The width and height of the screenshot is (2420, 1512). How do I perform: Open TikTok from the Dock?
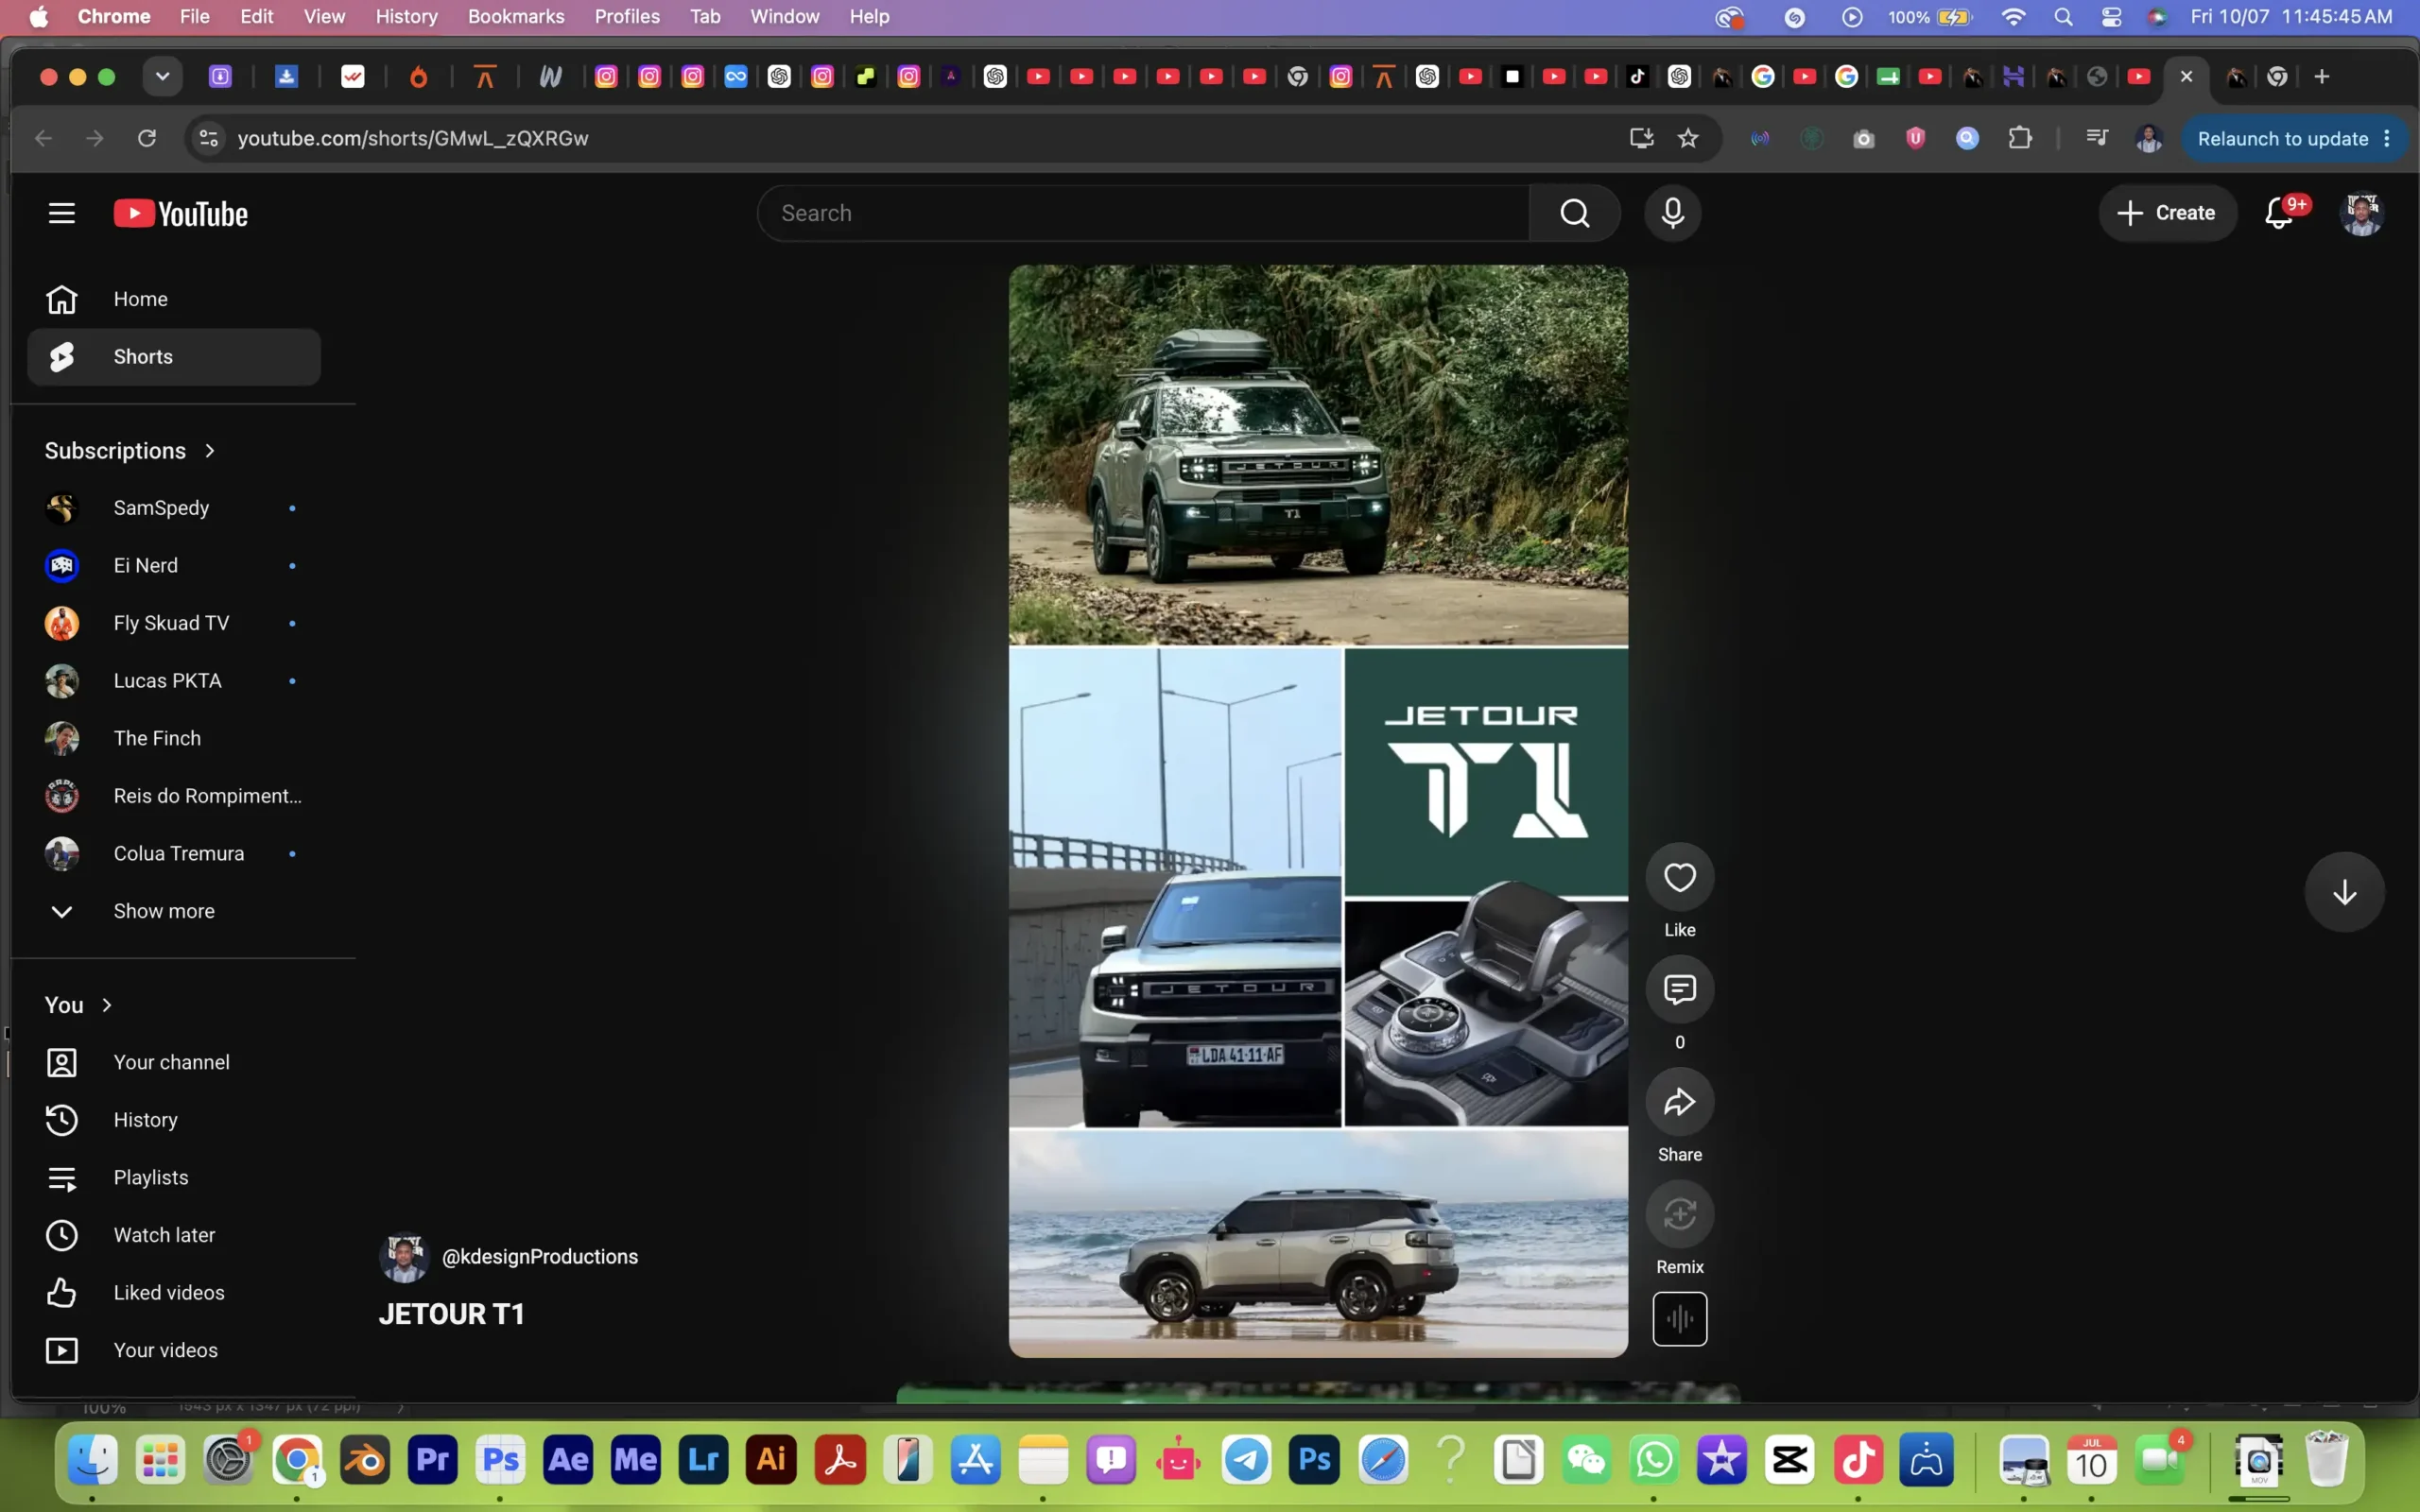point(1858,1460)
